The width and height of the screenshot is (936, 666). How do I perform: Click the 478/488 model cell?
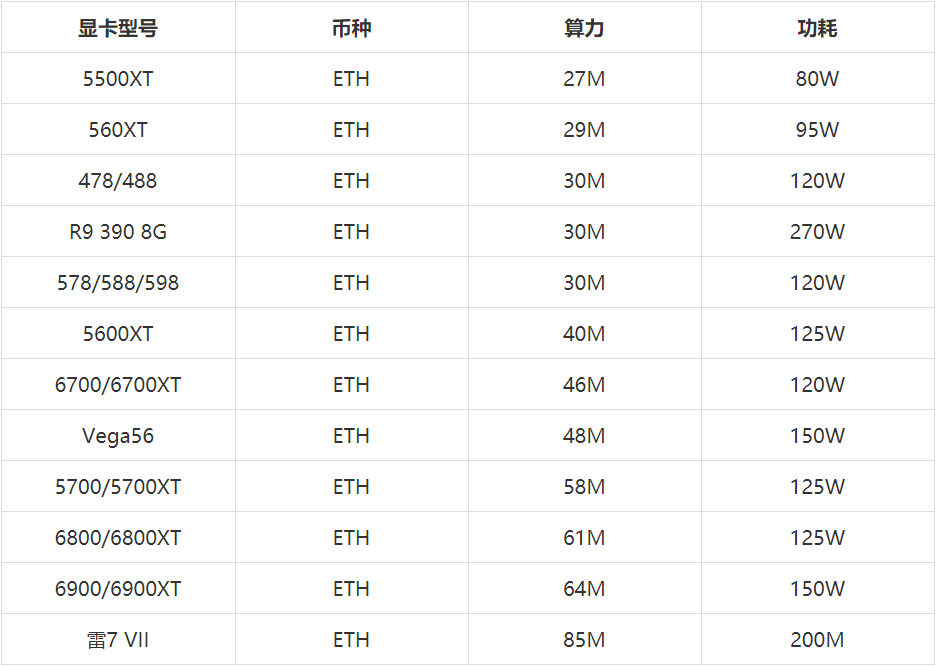point(118,181)
